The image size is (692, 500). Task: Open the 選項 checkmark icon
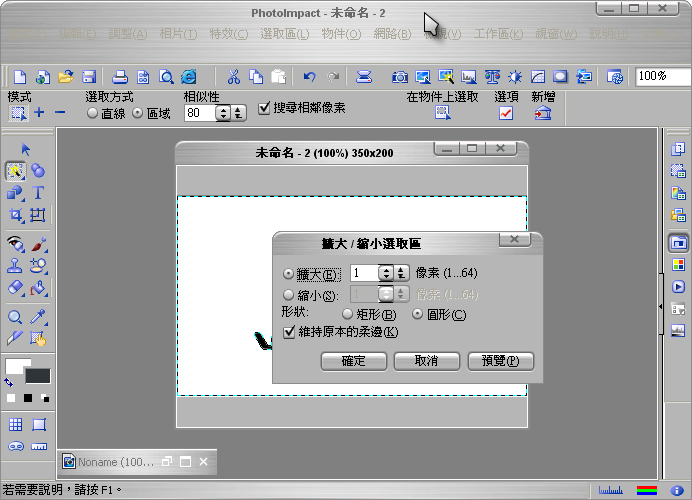(x=506, y=113)
